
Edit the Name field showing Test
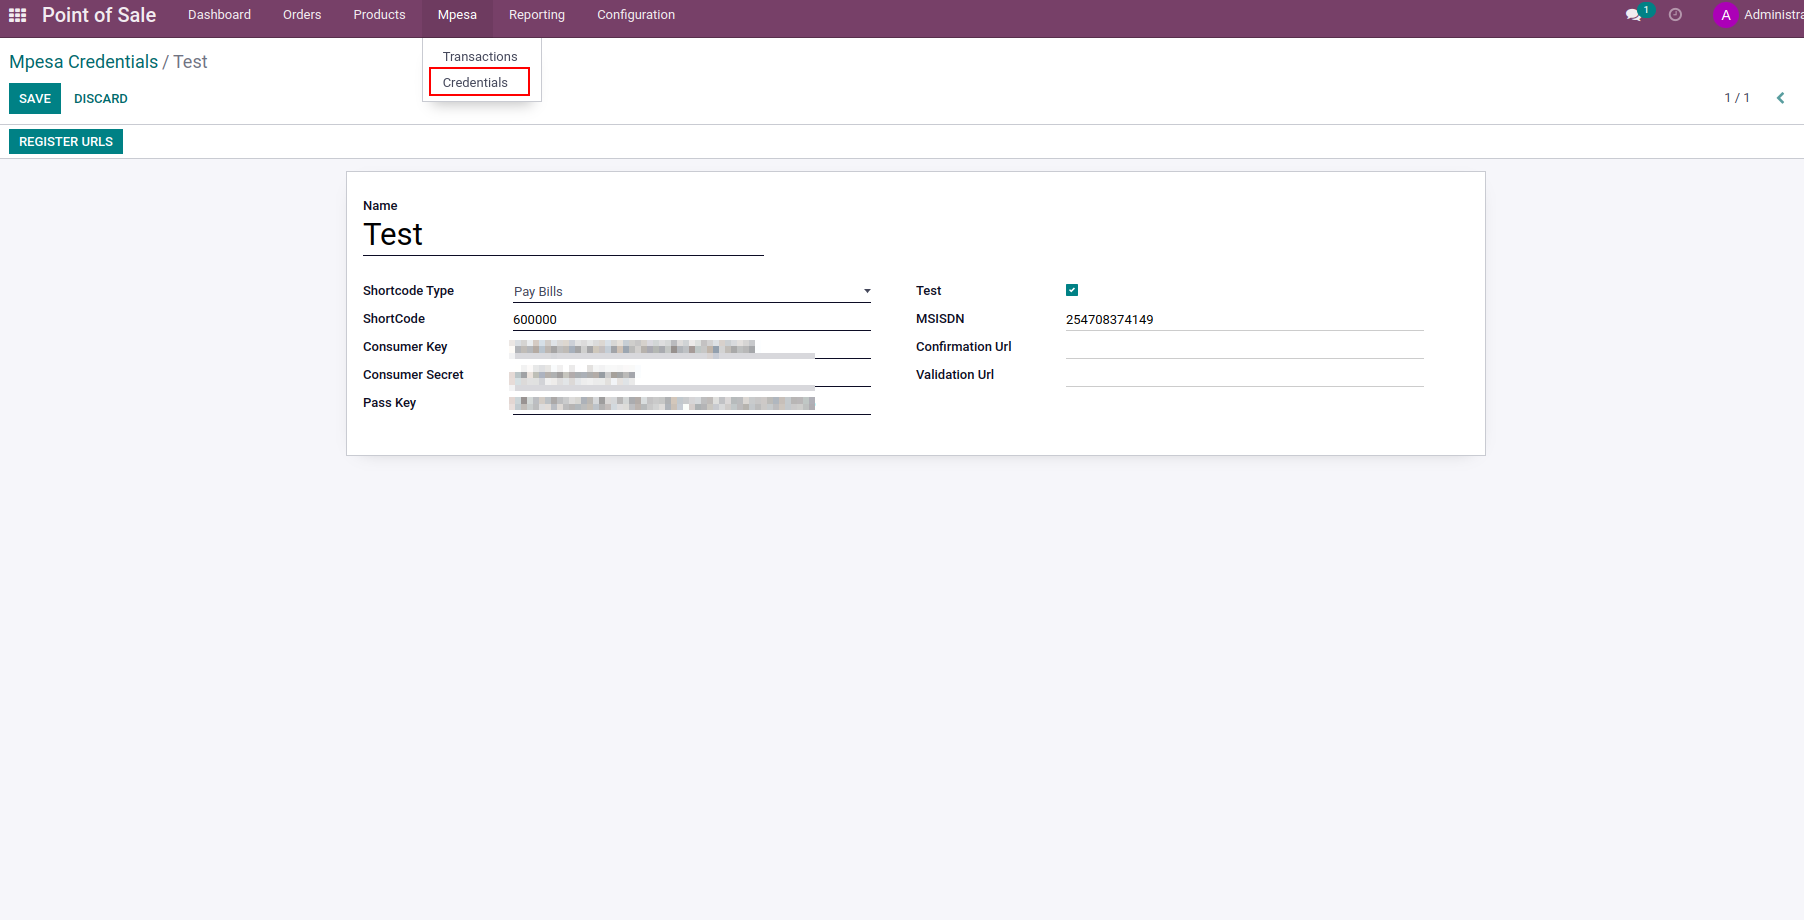click(563, 235)
